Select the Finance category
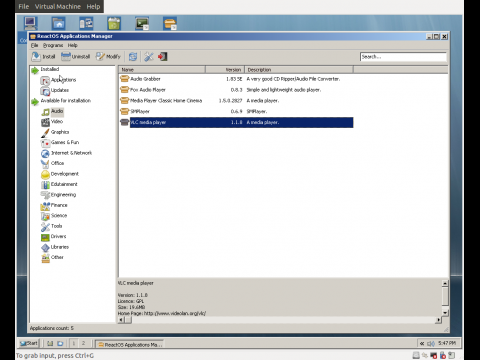Viewport: 480px width, 360px height. point(59,205)
